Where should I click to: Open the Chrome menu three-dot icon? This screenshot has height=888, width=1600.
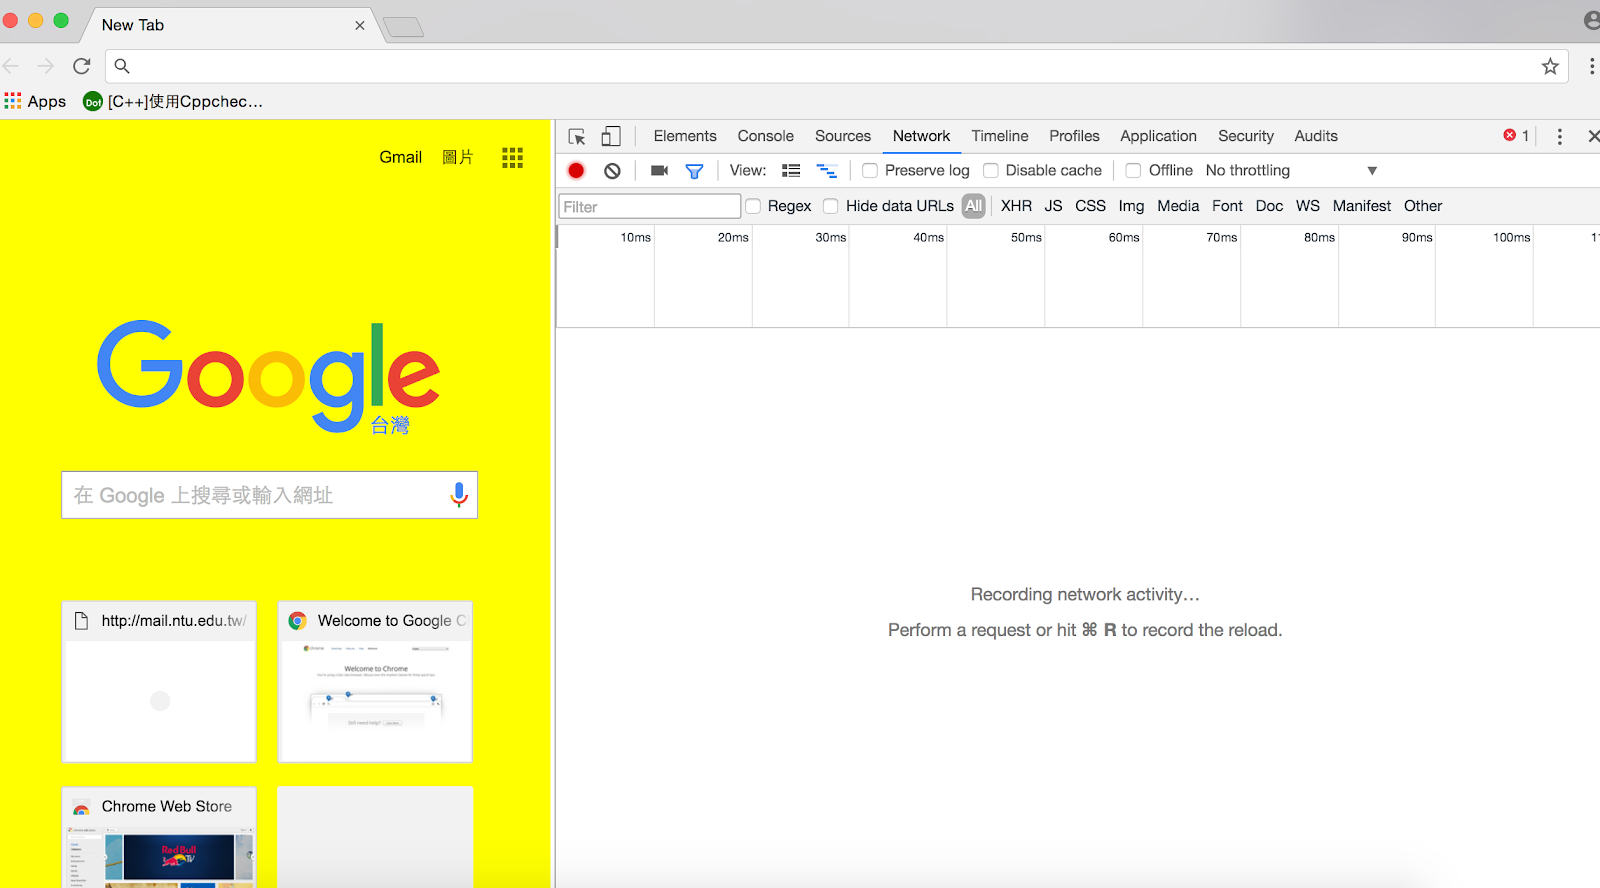point(1591,66)
